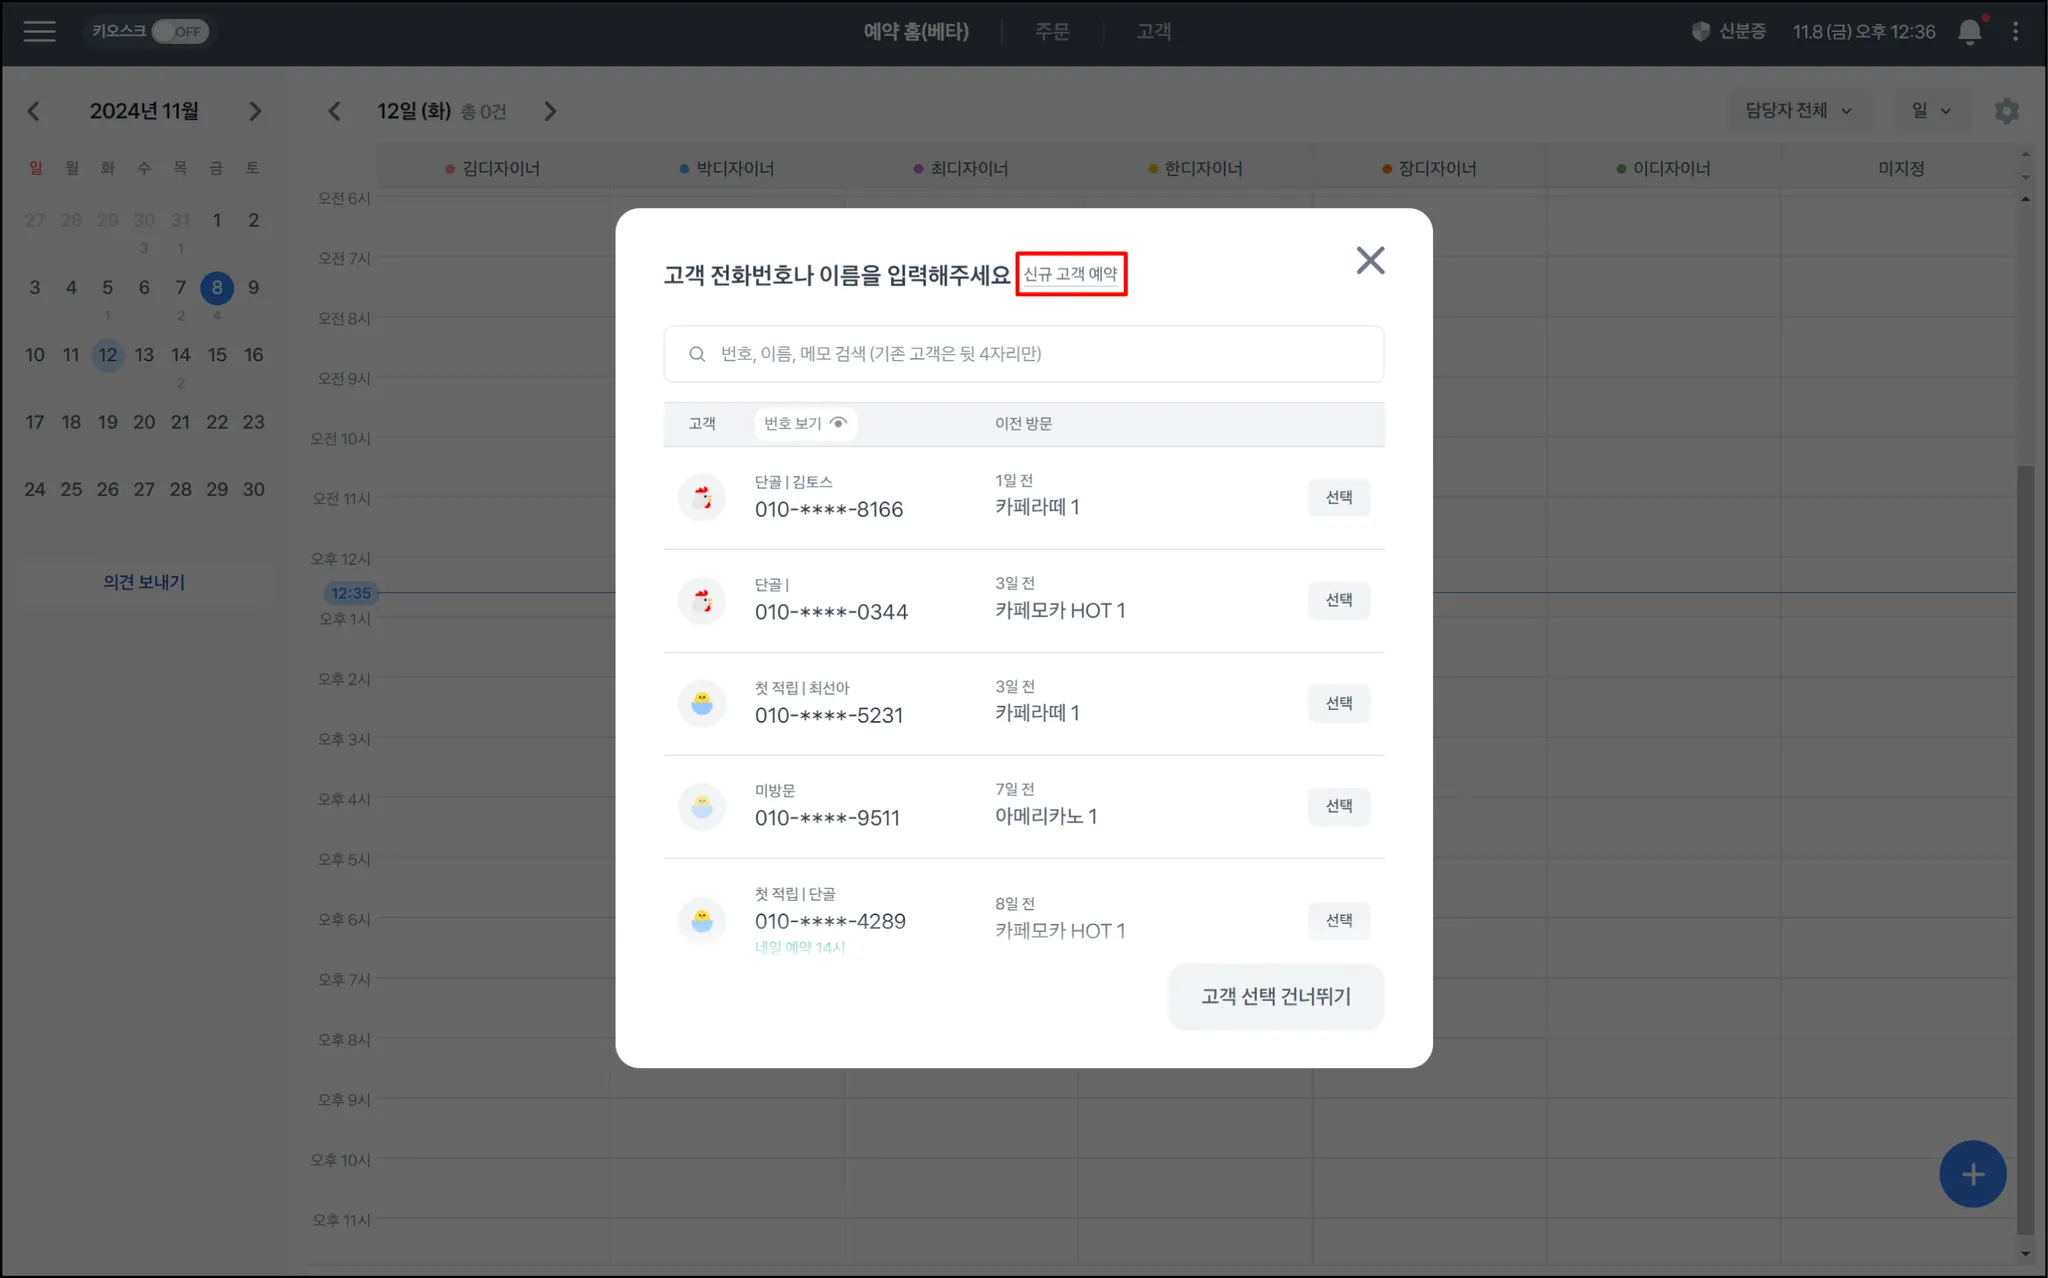Toggle the 키오스크 OFF switch
2048x1278 pixels.
[180, 32]
